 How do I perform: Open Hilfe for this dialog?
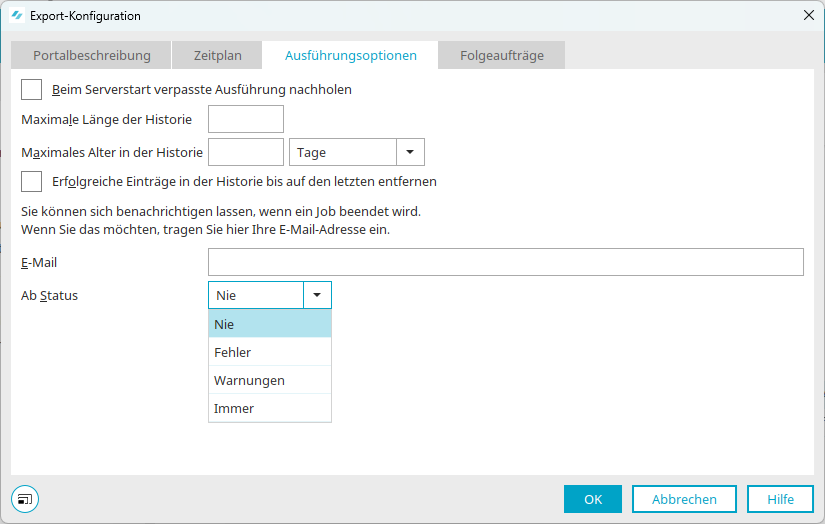[781, 499]
